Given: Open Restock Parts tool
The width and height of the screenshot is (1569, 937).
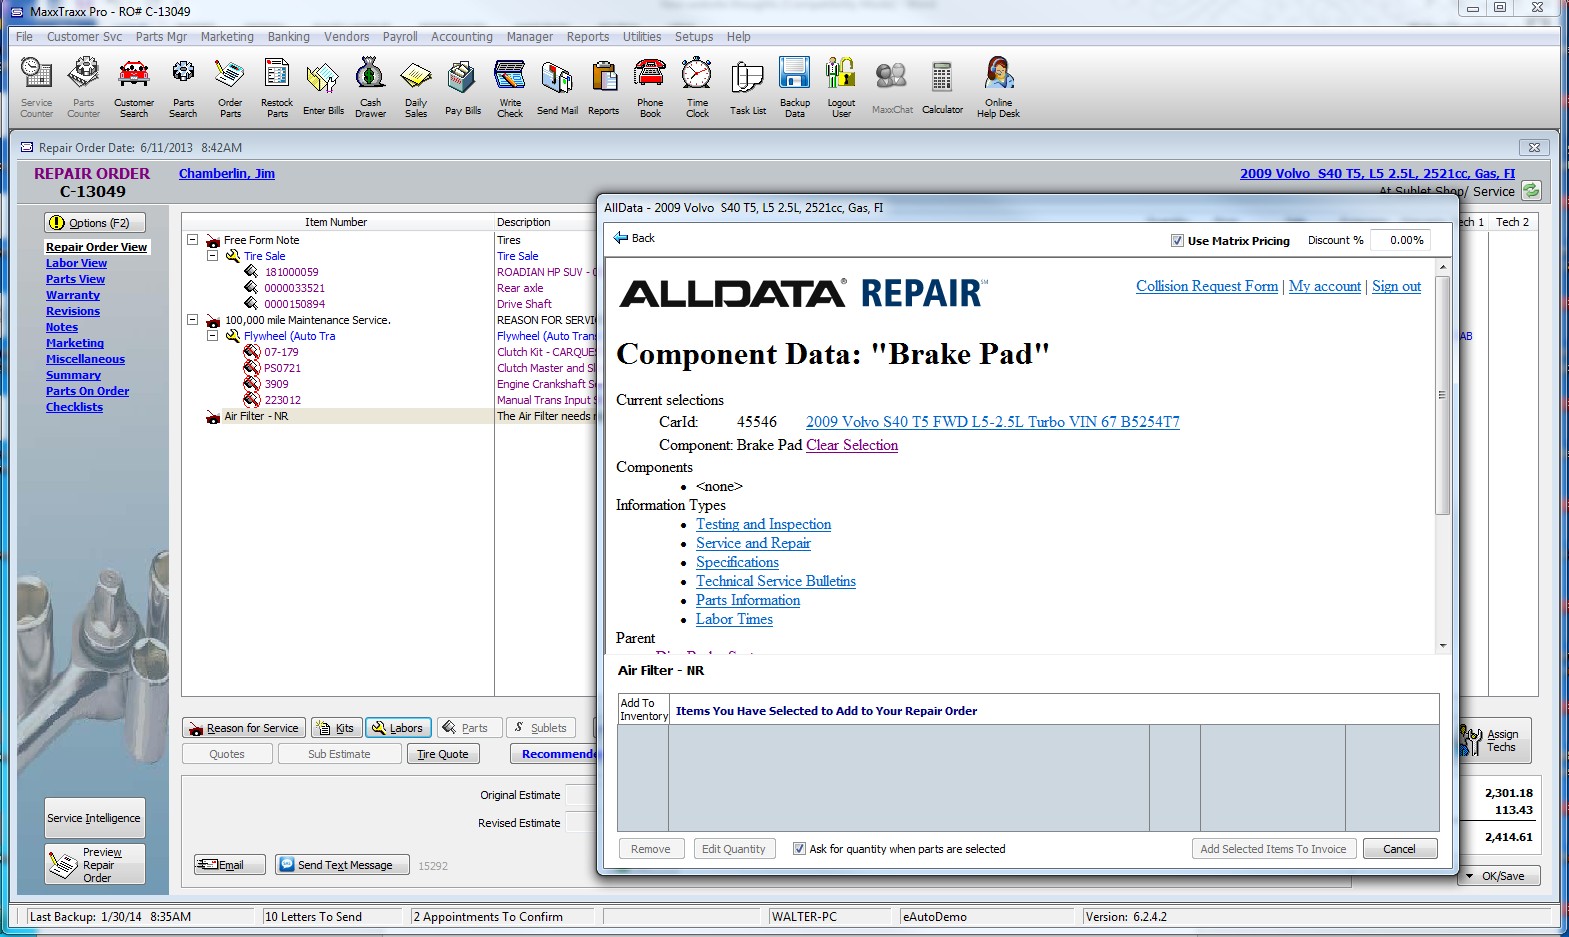Looking at the screenshot, I should point(277,88).
